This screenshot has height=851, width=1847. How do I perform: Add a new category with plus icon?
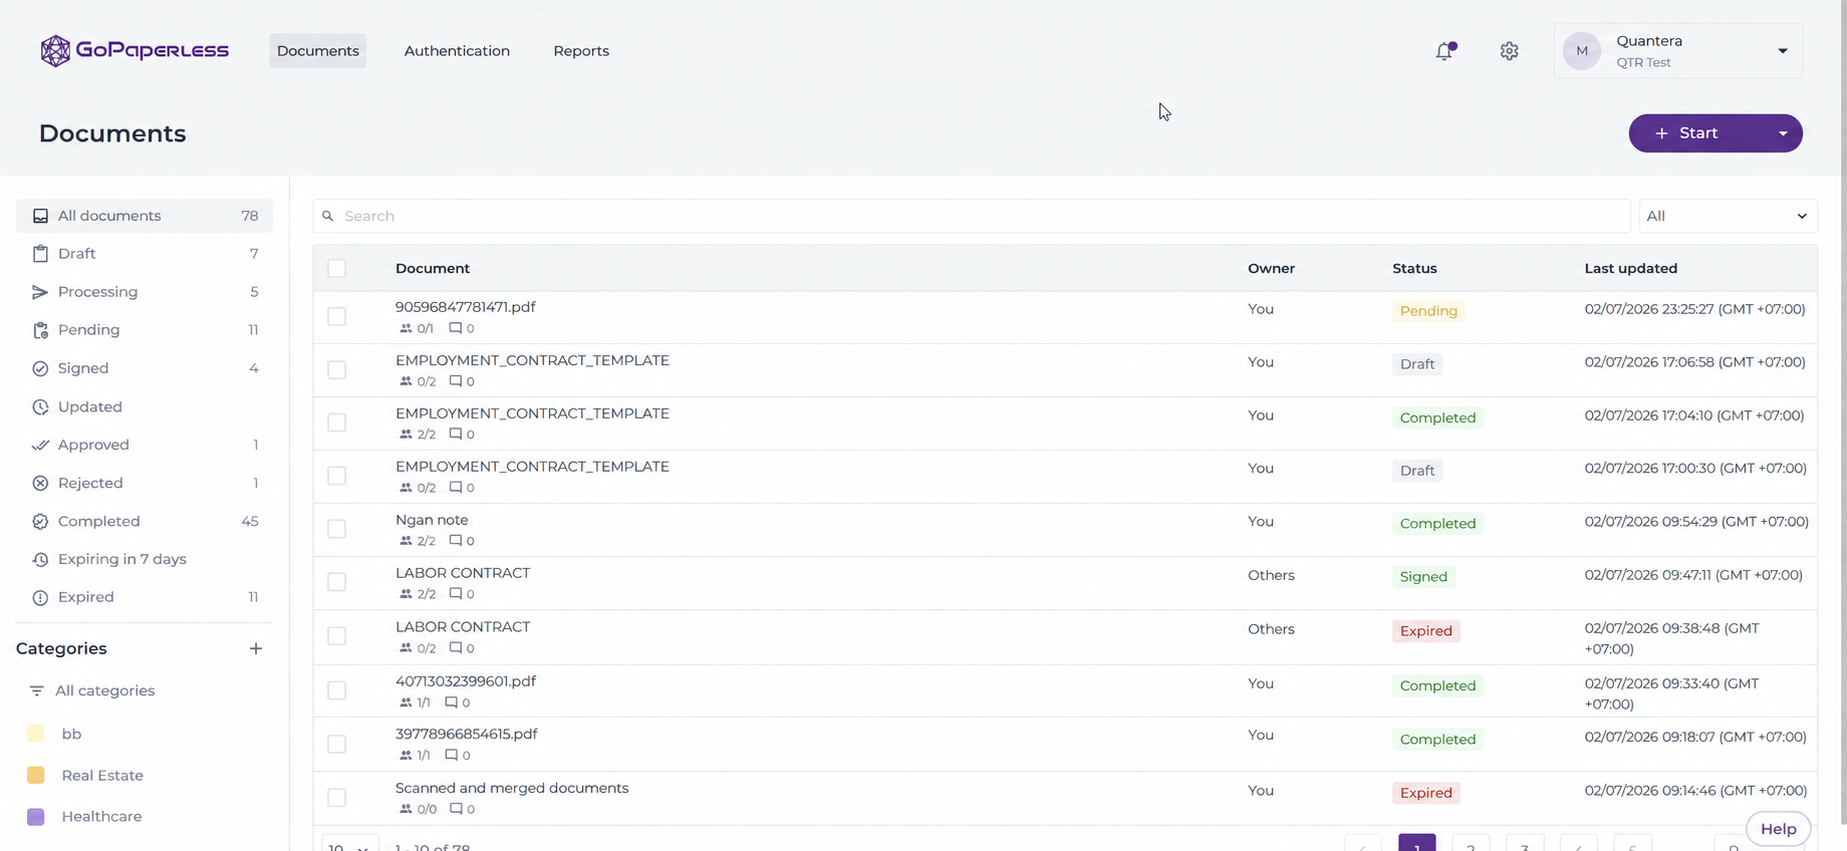click(256, 649)
